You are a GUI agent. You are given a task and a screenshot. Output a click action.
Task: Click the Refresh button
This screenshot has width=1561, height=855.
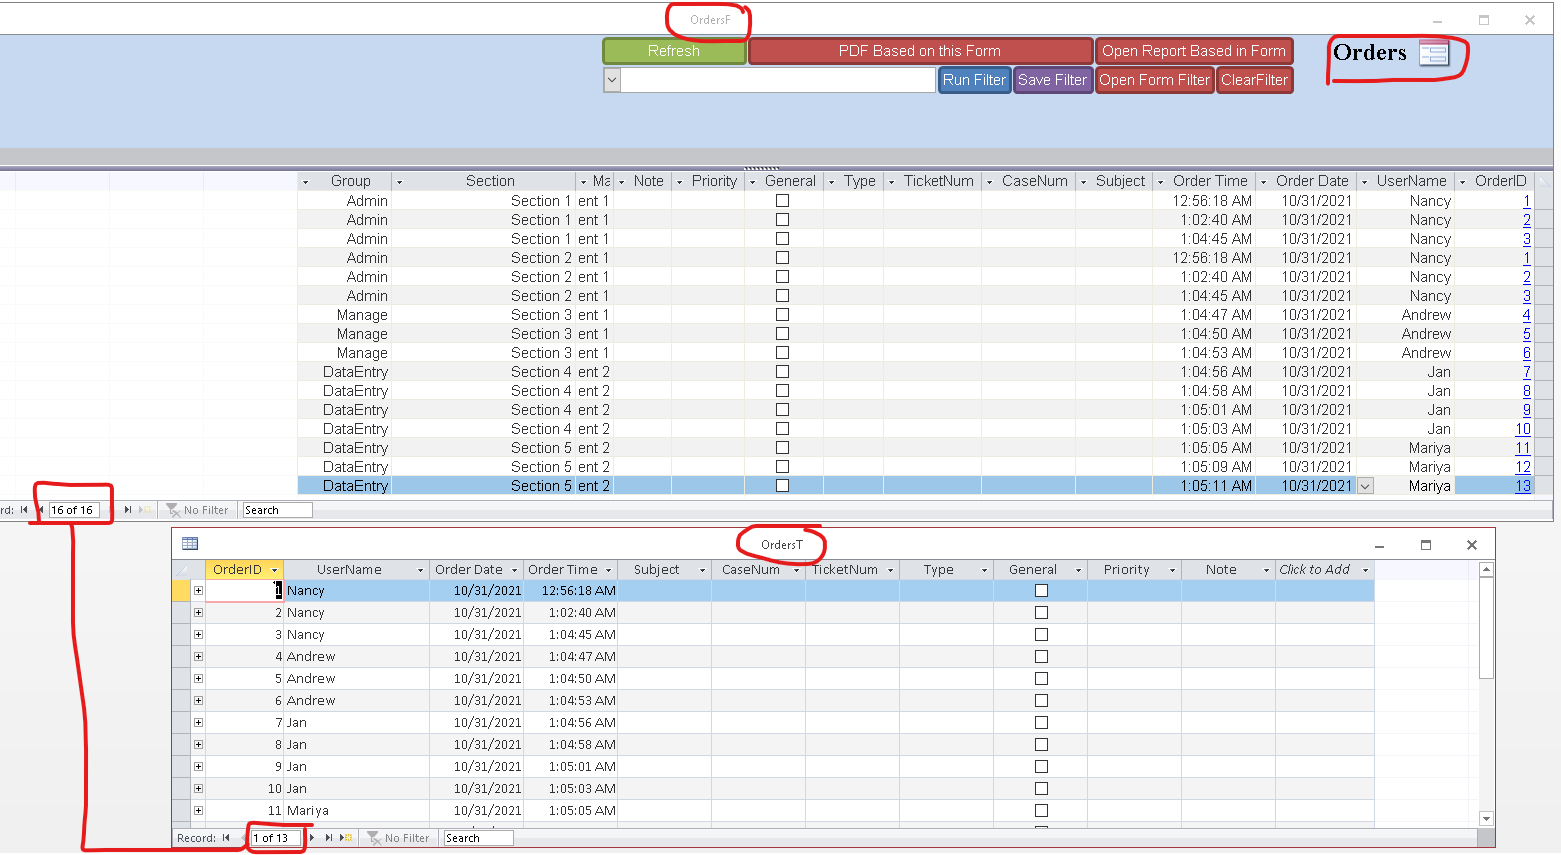(x=674, y=51)
